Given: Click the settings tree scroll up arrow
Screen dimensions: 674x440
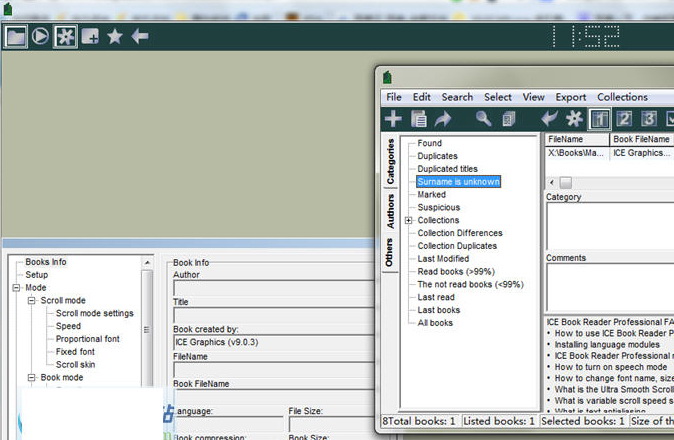Looking at the screenshot, I should [x=147, y=263].
